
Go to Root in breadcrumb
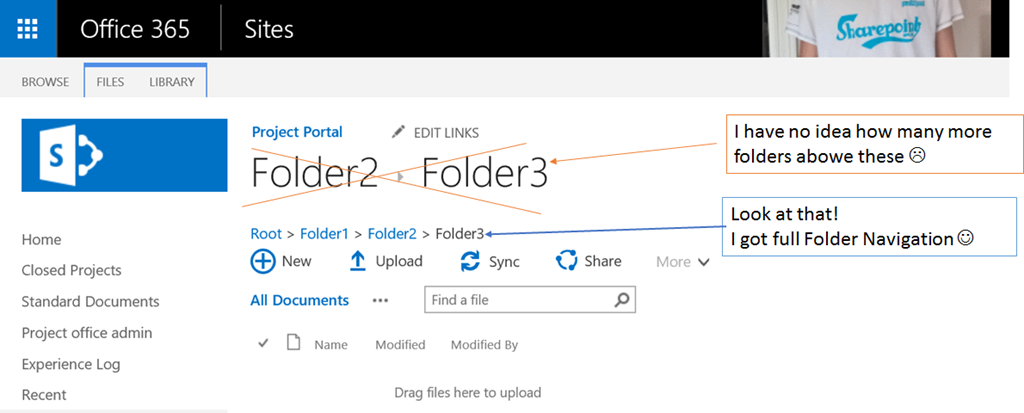click(x=266, y=234)
